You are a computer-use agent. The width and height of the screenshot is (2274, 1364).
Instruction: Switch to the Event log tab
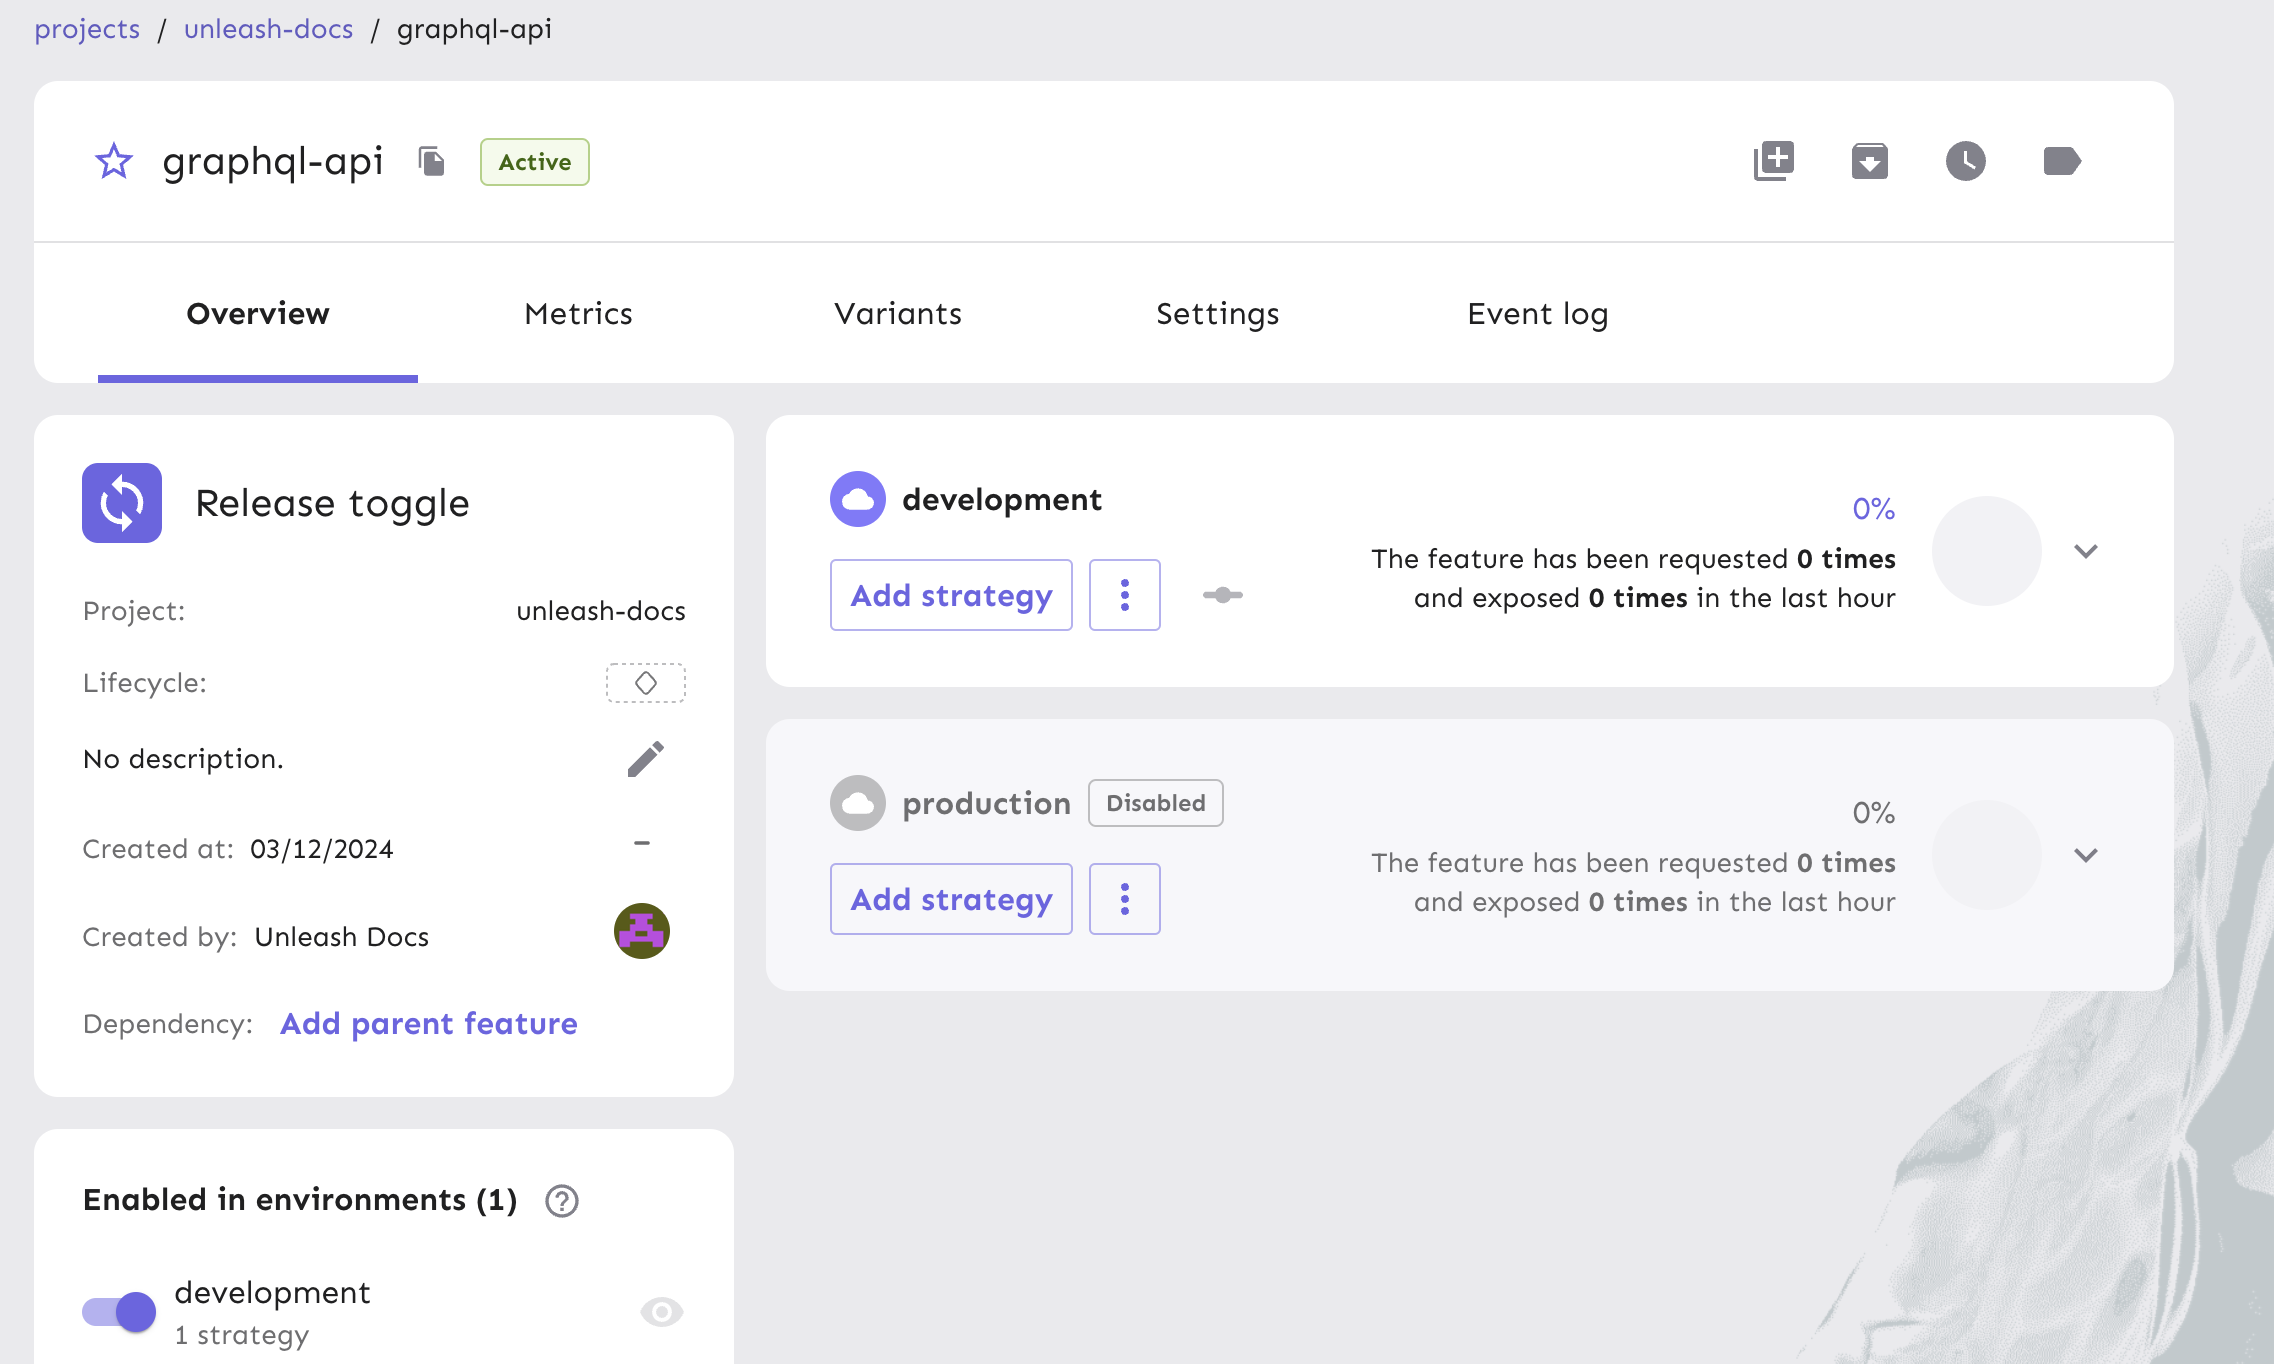[1537, 314]
